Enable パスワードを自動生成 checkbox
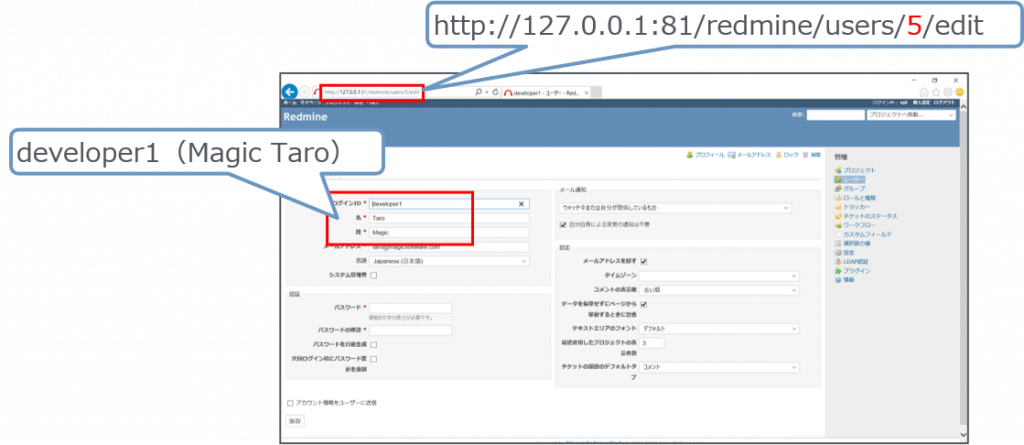1024x445 pixels. 374,344
